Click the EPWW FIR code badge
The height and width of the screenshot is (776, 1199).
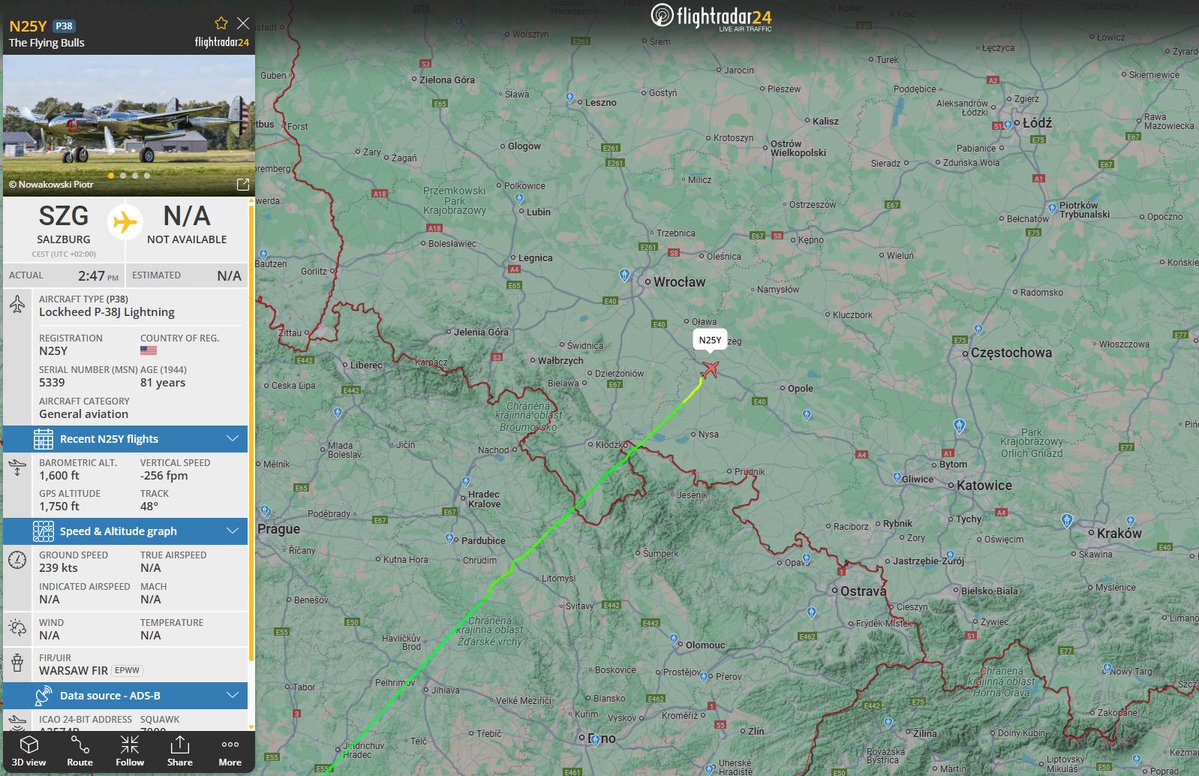127,670
